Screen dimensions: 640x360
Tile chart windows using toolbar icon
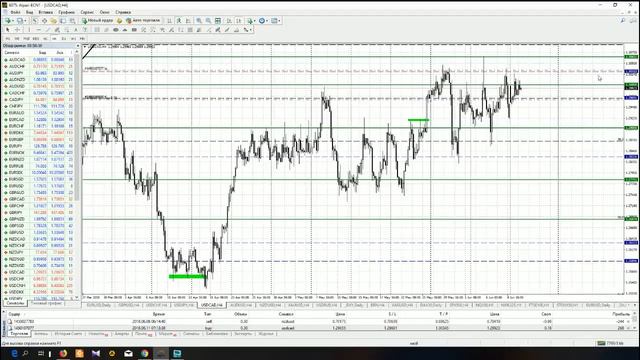[218, 20]
